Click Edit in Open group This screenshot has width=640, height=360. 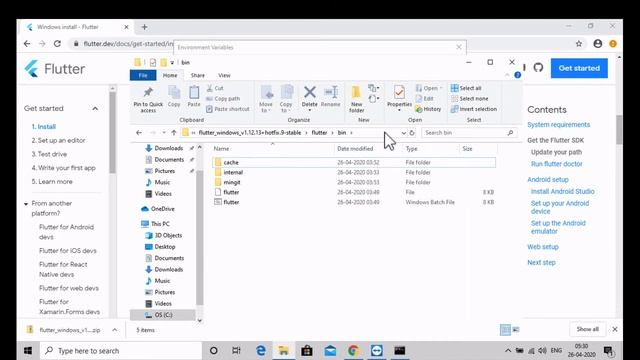tap(424, 98)
